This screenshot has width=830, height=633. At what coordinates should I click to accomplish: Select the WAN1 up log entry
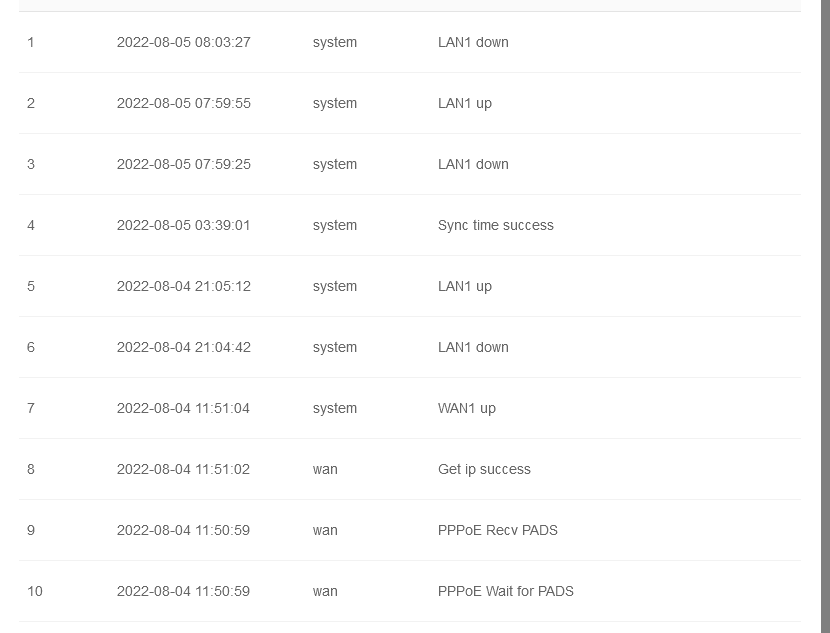pyautogui.click(x=466, y=408)
